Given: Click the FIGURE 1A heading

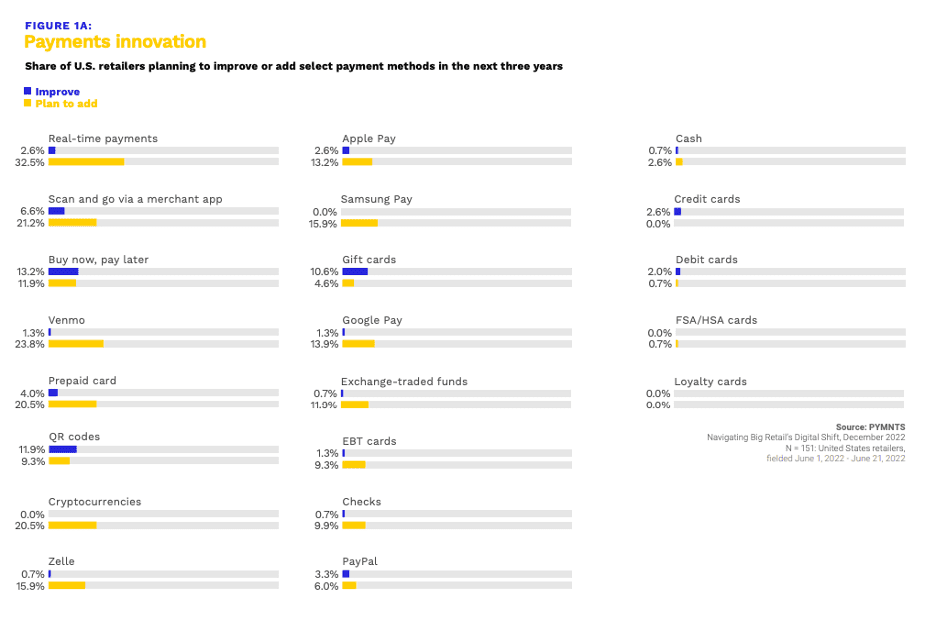Looking at the screenshot, I should click(x=57, y=26).
